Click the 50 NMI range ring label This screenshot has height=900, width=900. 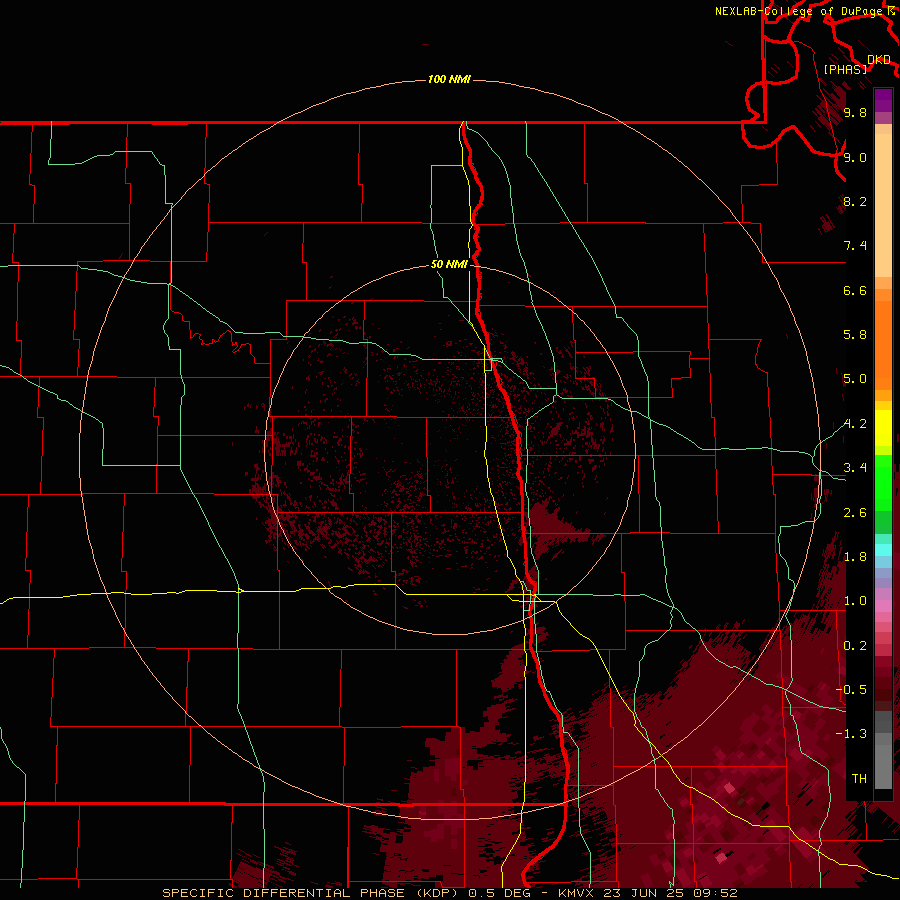click(x=449, y=264)
